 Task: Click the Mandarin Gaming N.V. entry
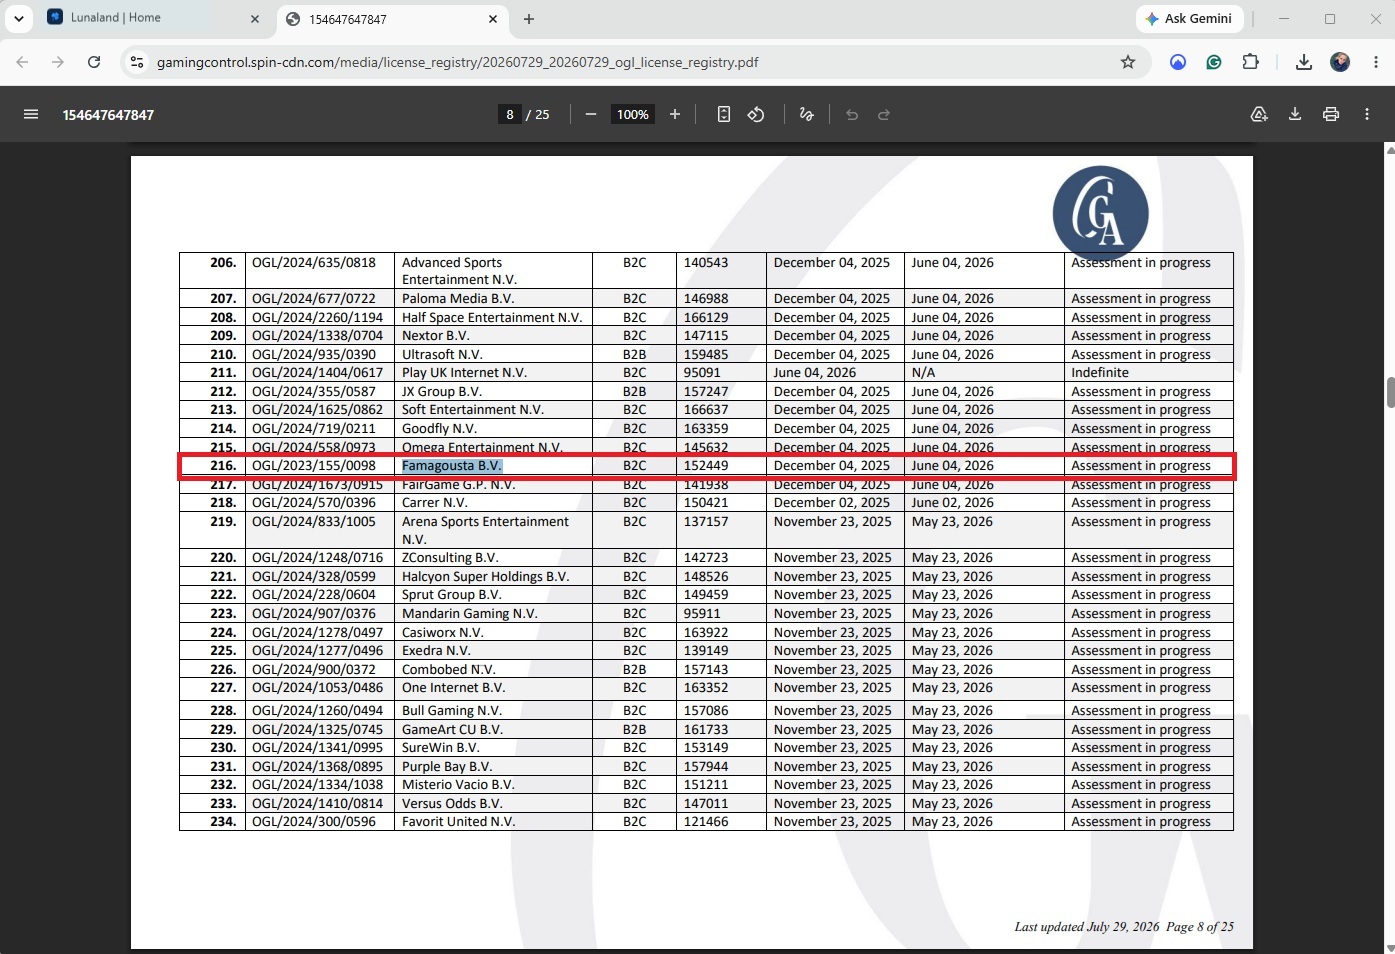coord(470,614)
